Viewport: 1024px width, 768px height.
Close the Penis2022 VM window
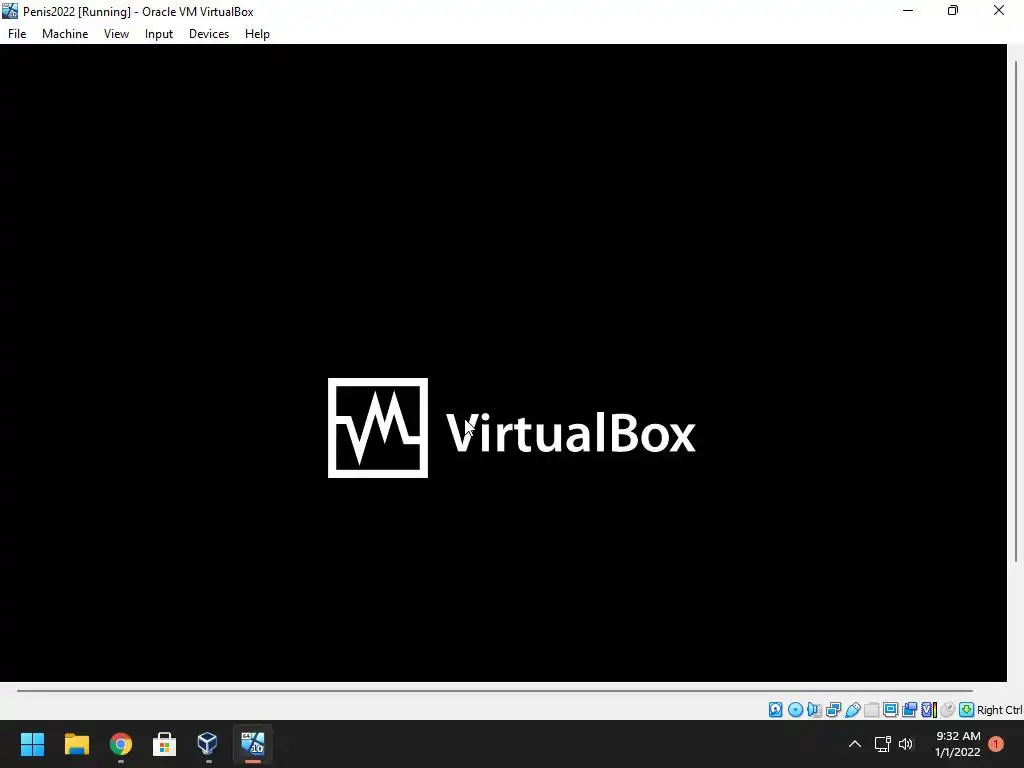[999, 10]
